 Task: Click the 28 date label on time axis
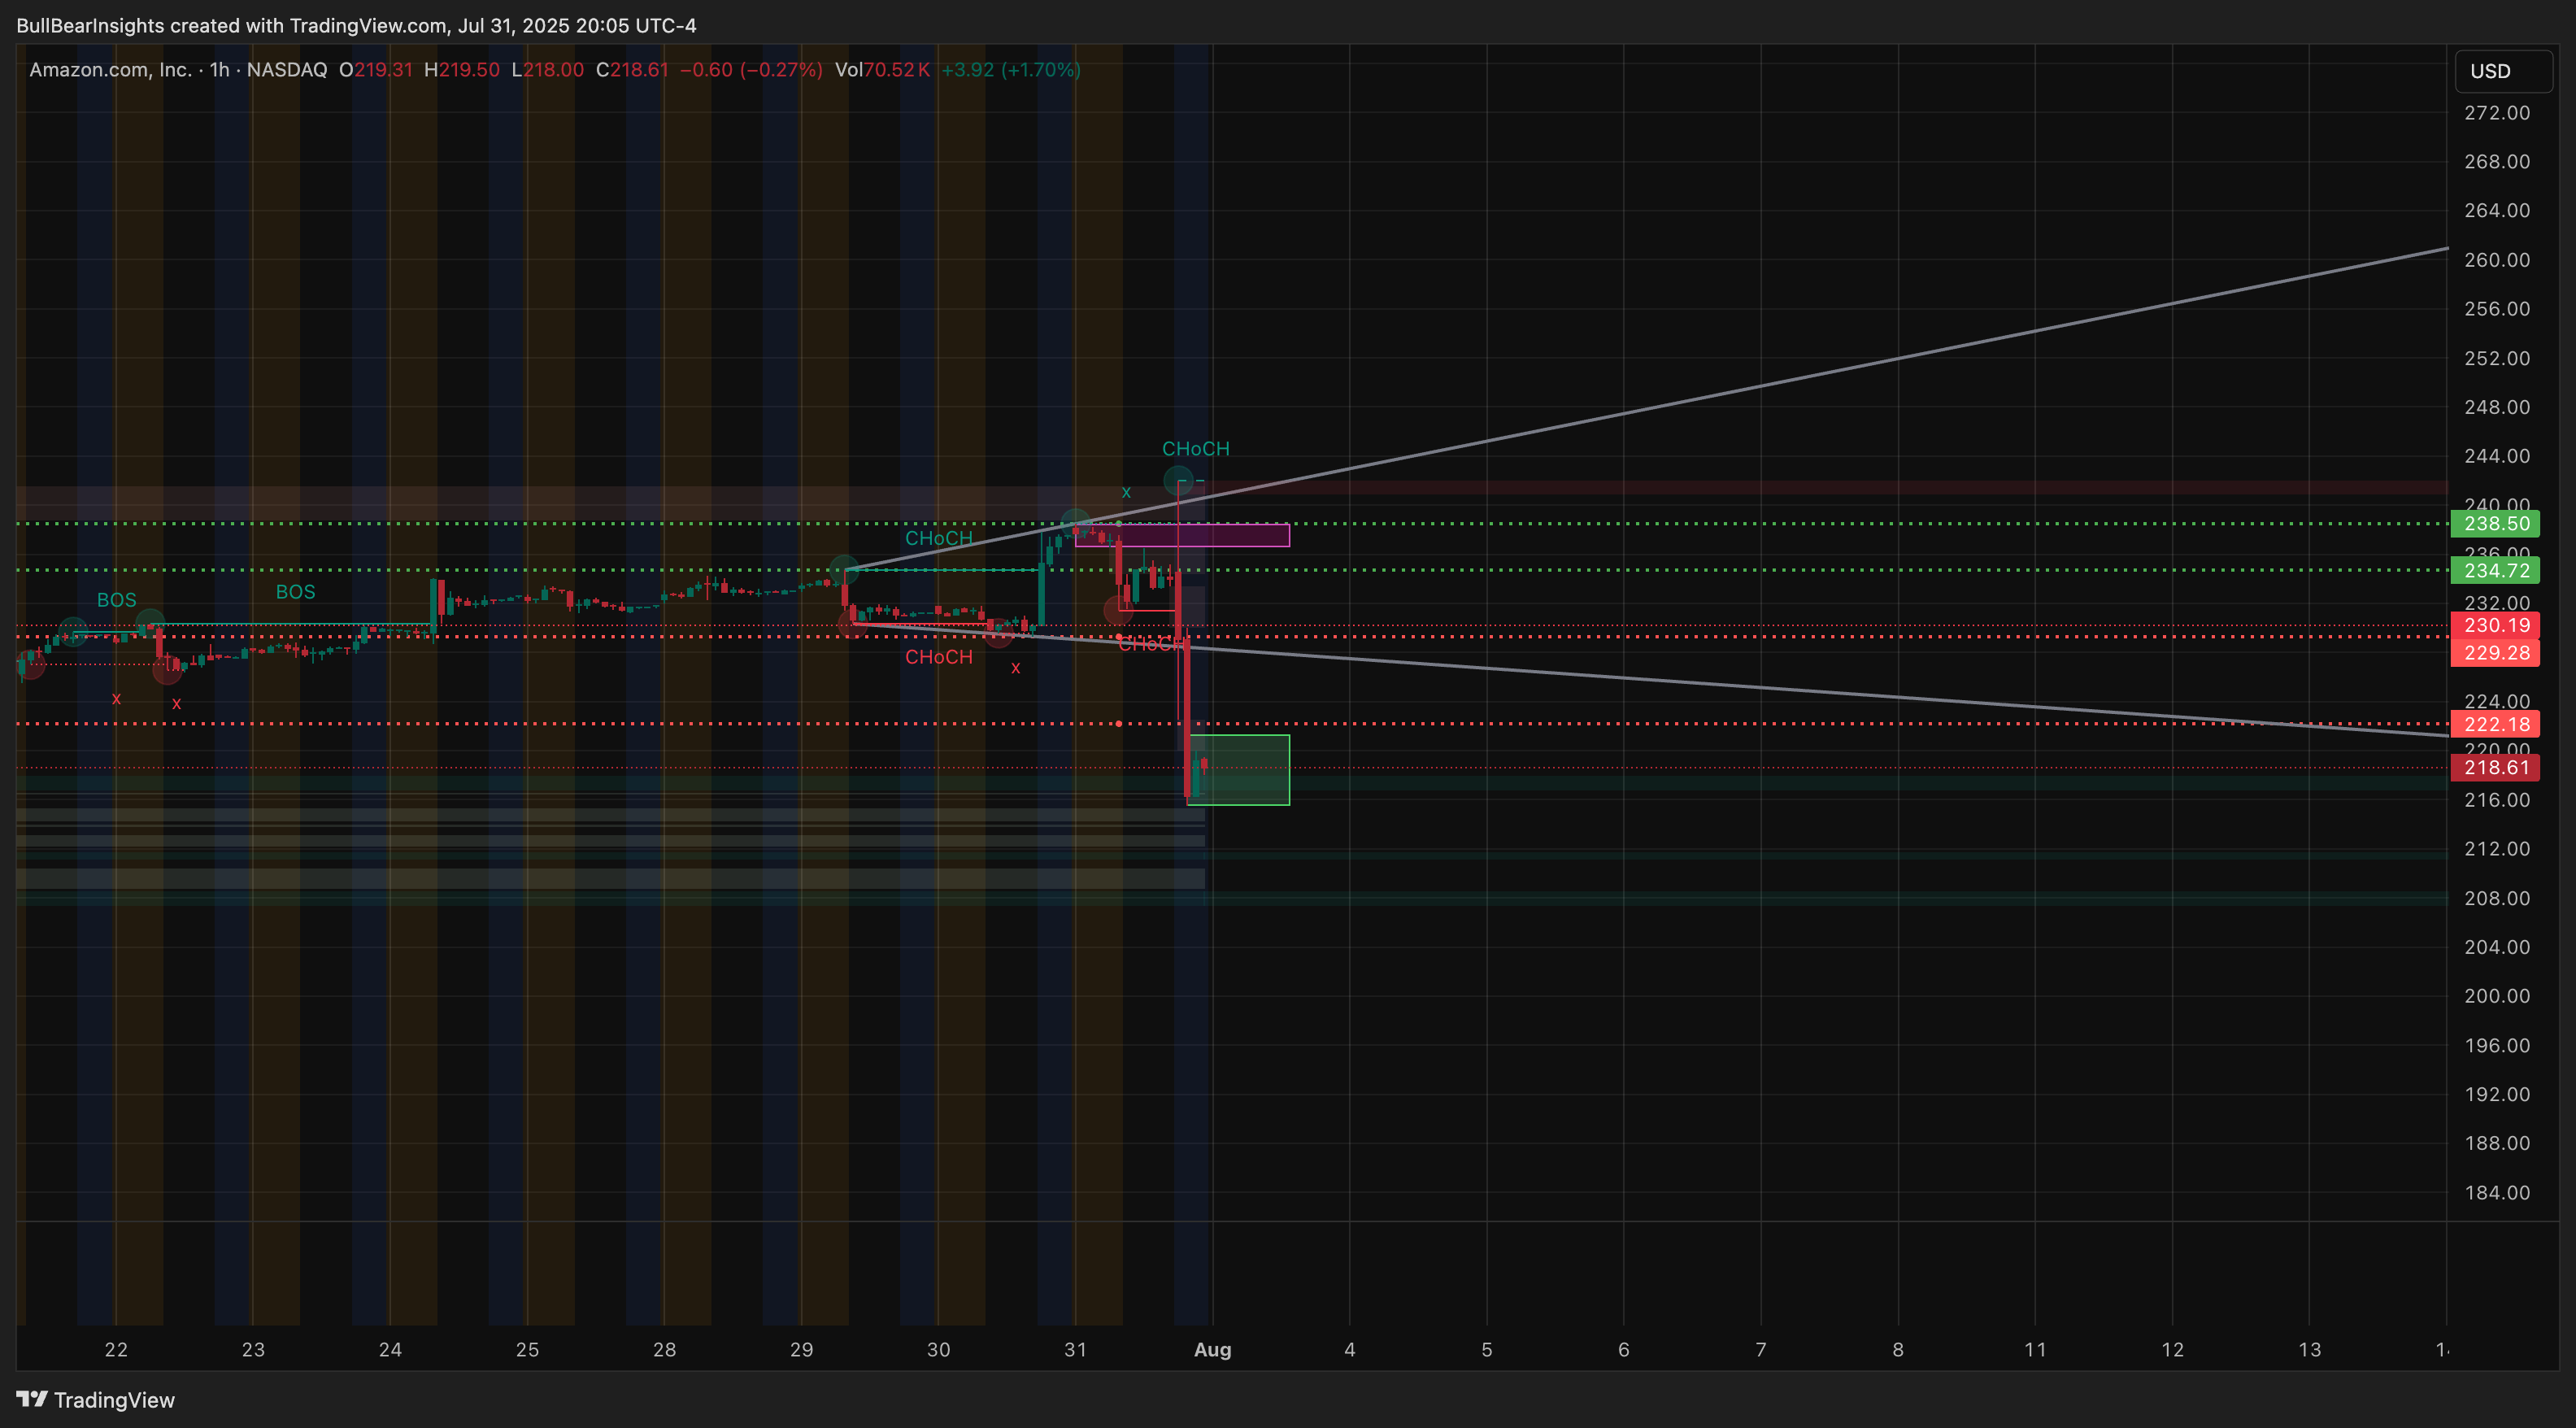[664, 1349]
